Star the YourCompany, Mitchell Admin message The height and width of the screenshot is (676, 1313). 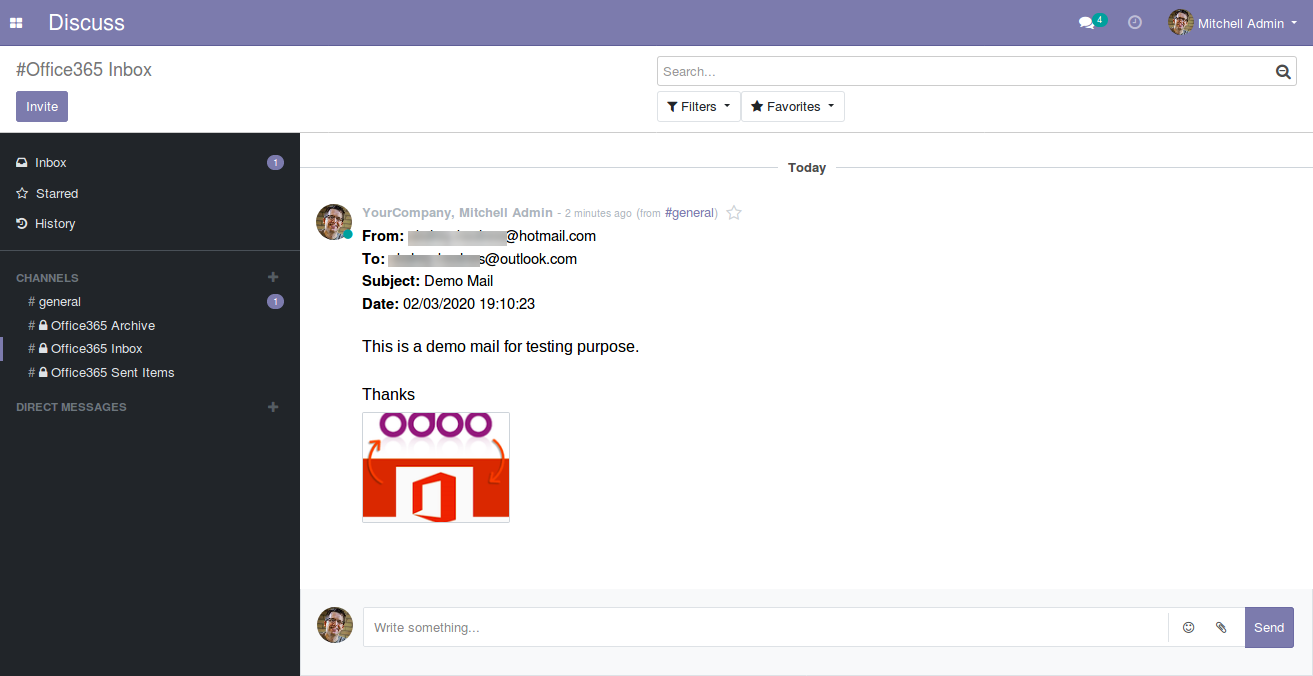click(734, 212)
